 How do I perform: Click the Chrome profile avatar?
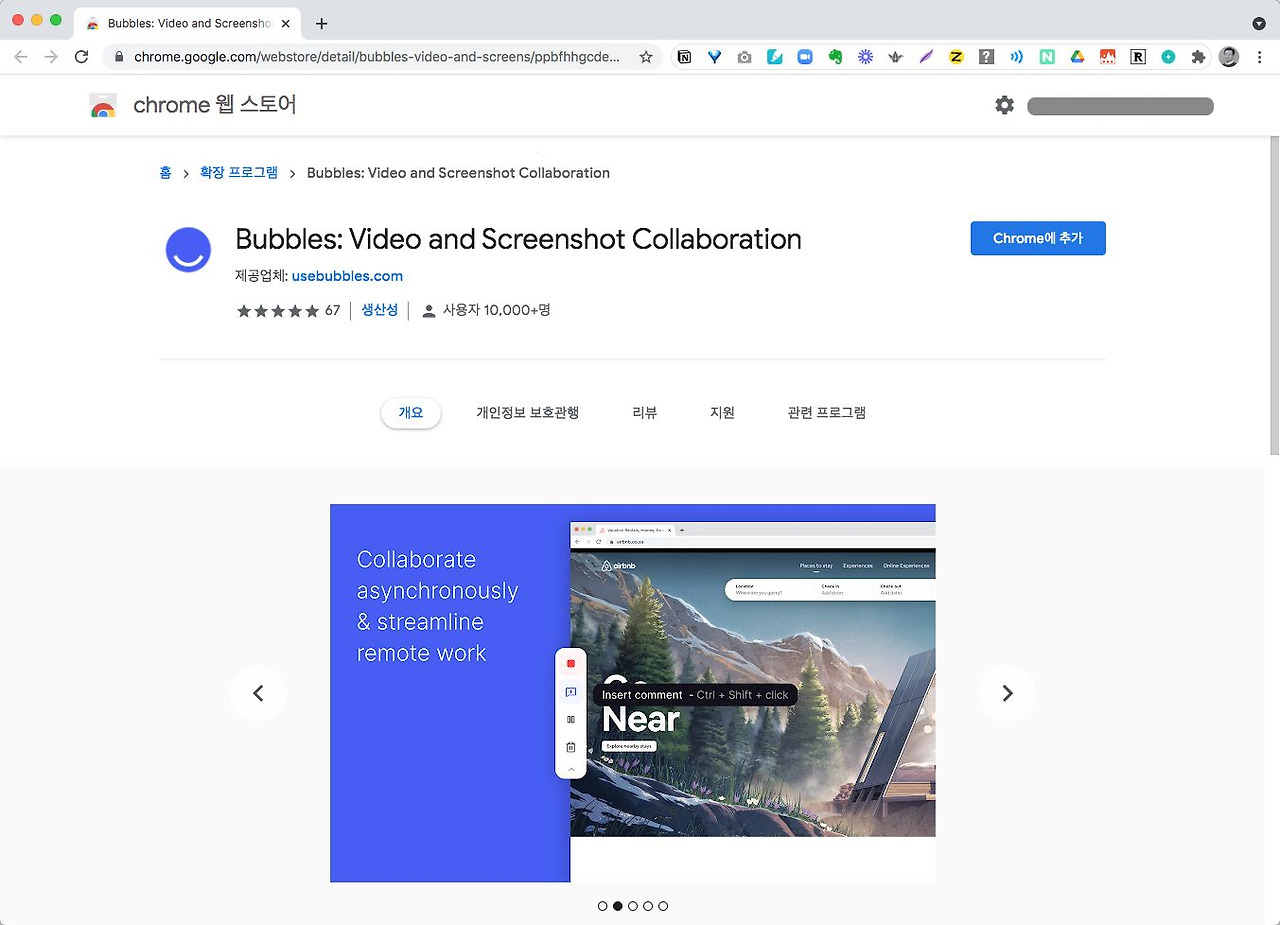pyautogui.click(x=1229, y=57)
